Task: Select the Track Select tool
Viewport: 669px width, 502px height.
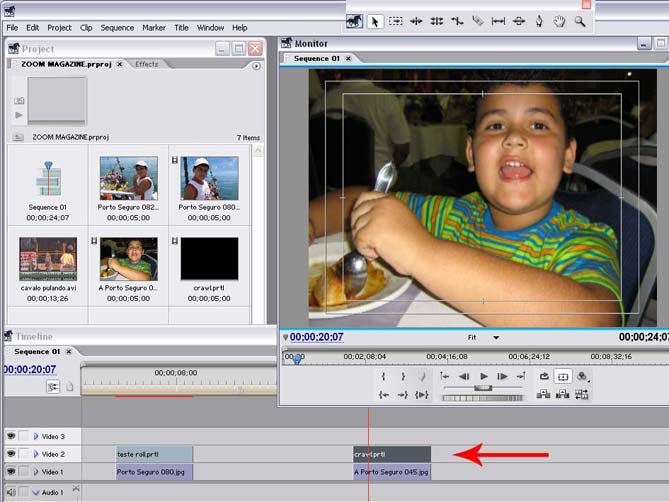Action: (x=396, y=21)
